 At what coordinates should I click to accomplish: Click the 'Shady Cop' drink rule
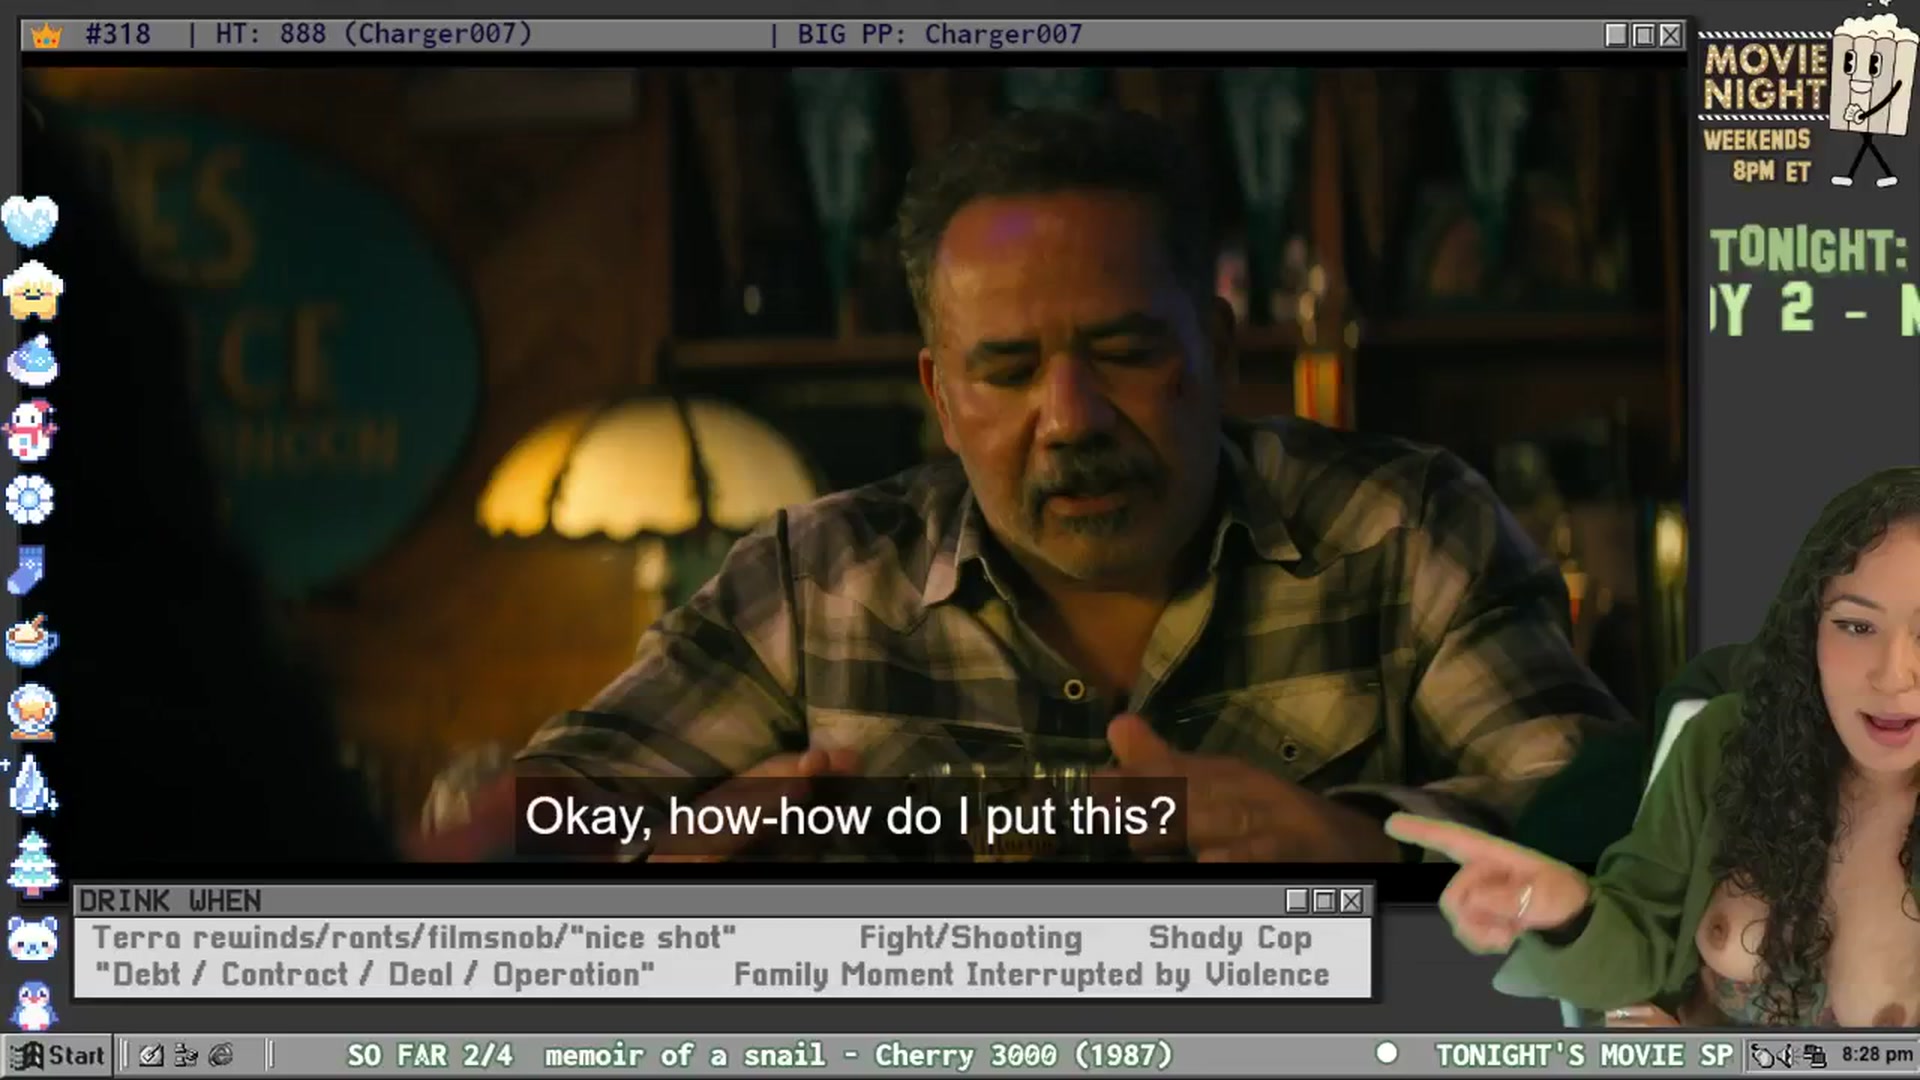coord(1230,938)
